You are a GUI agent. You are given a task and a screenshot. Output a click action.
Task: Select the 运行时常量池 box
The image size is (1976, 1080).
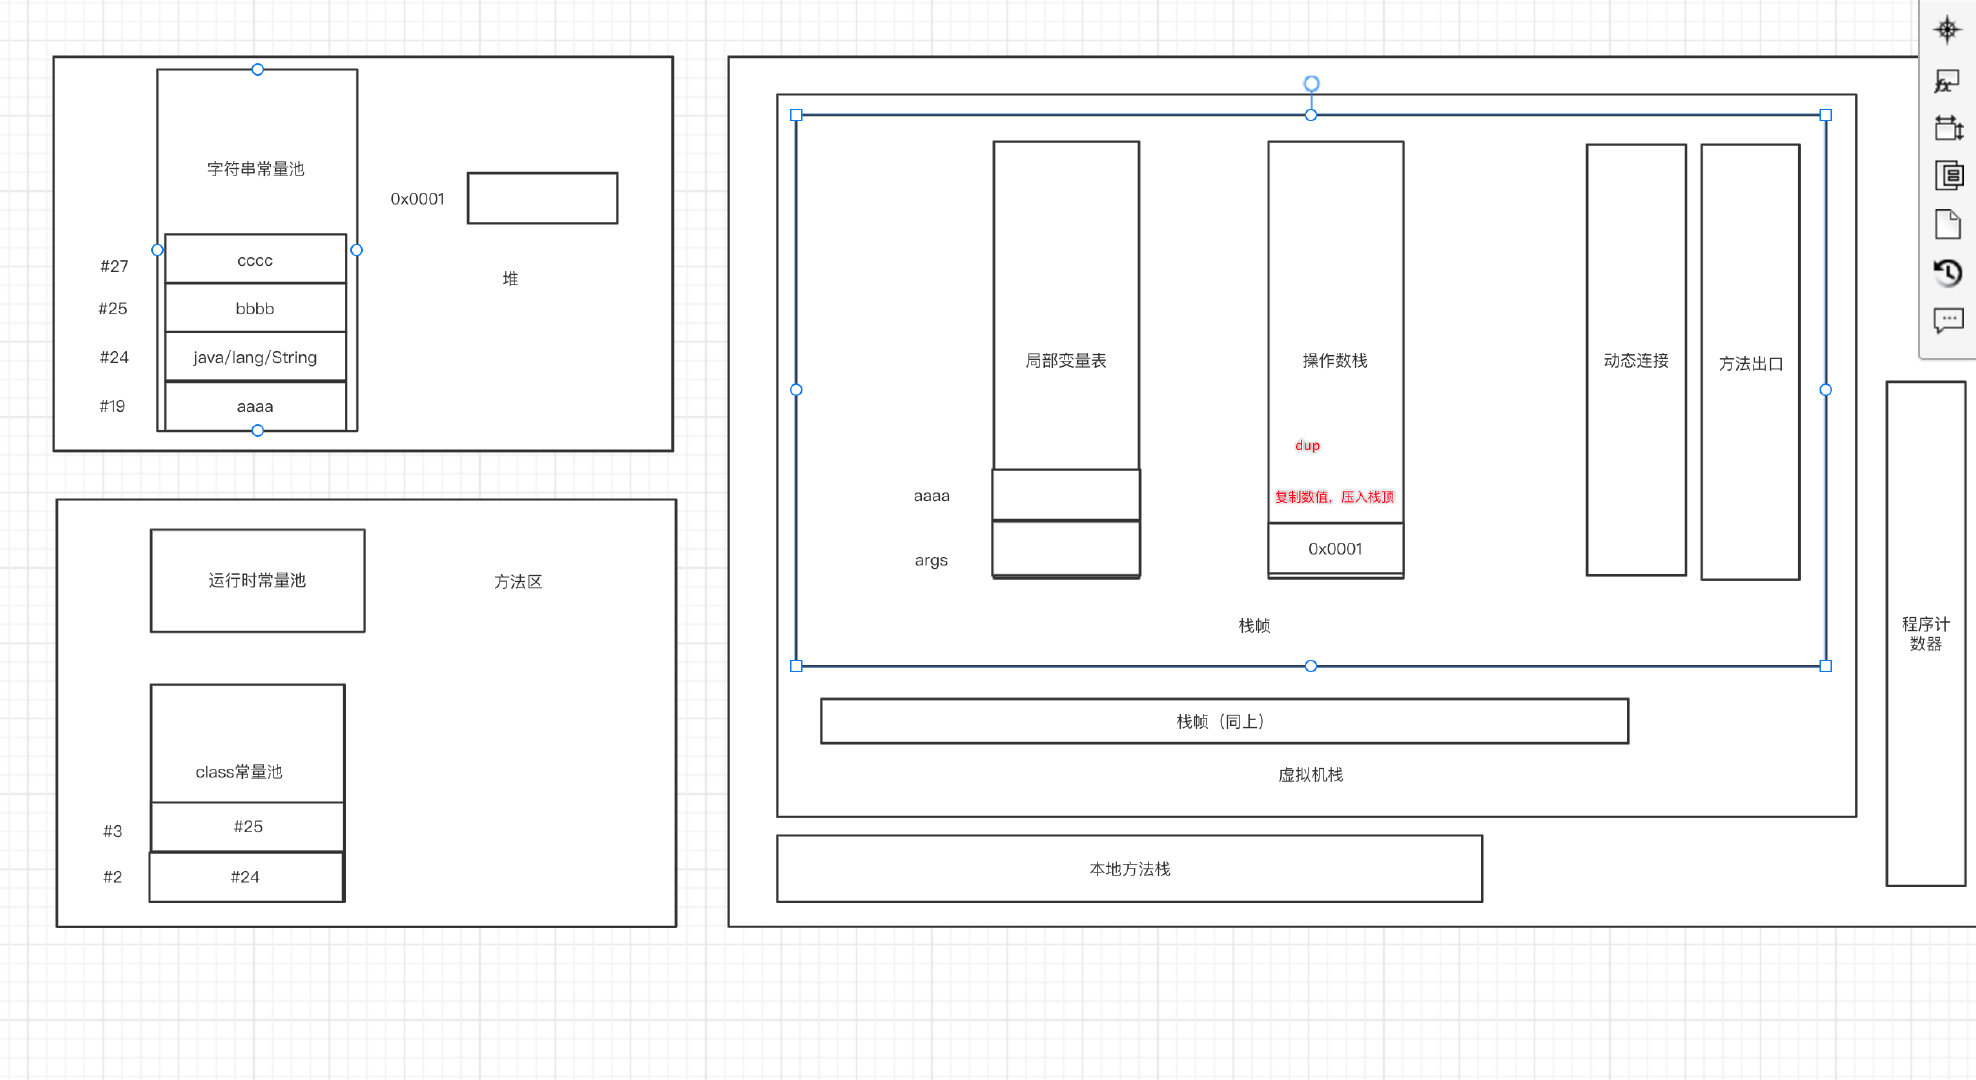tap(257, 581)
